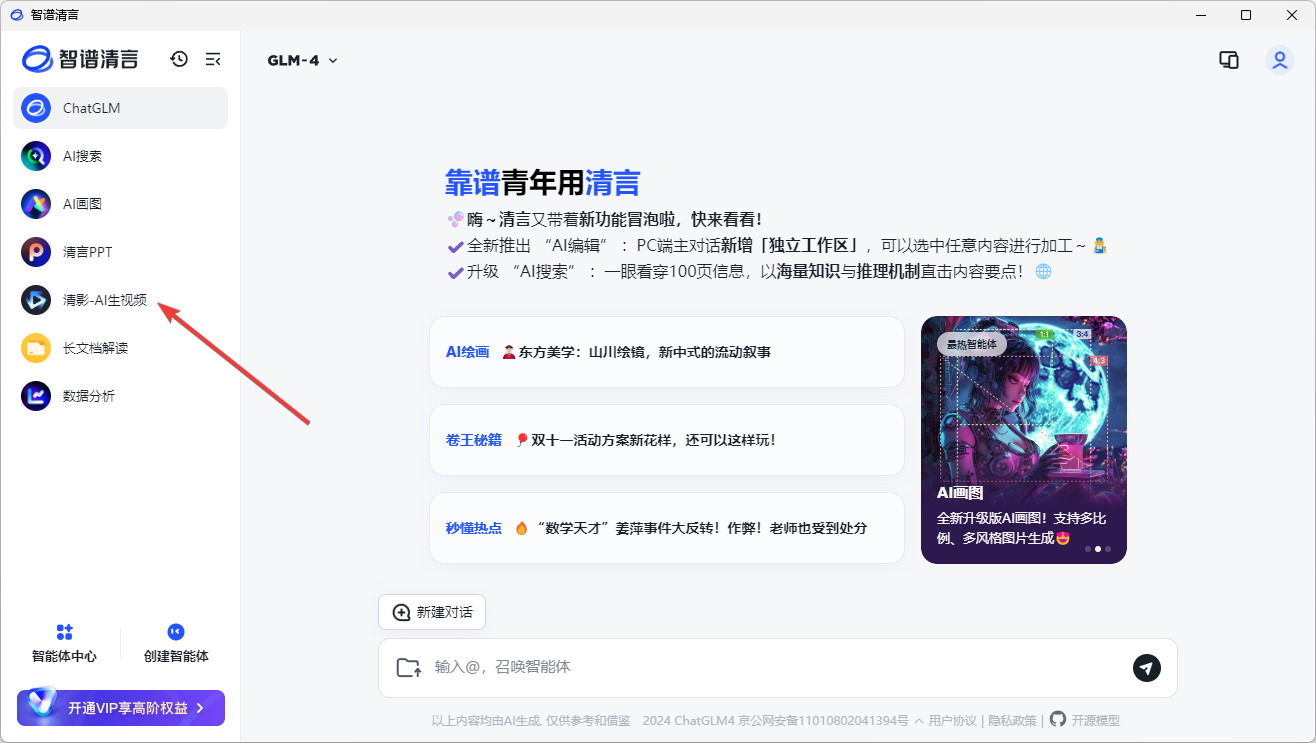Open the 卷王秘籍 双十一 suggestion card

click(667, 440)
